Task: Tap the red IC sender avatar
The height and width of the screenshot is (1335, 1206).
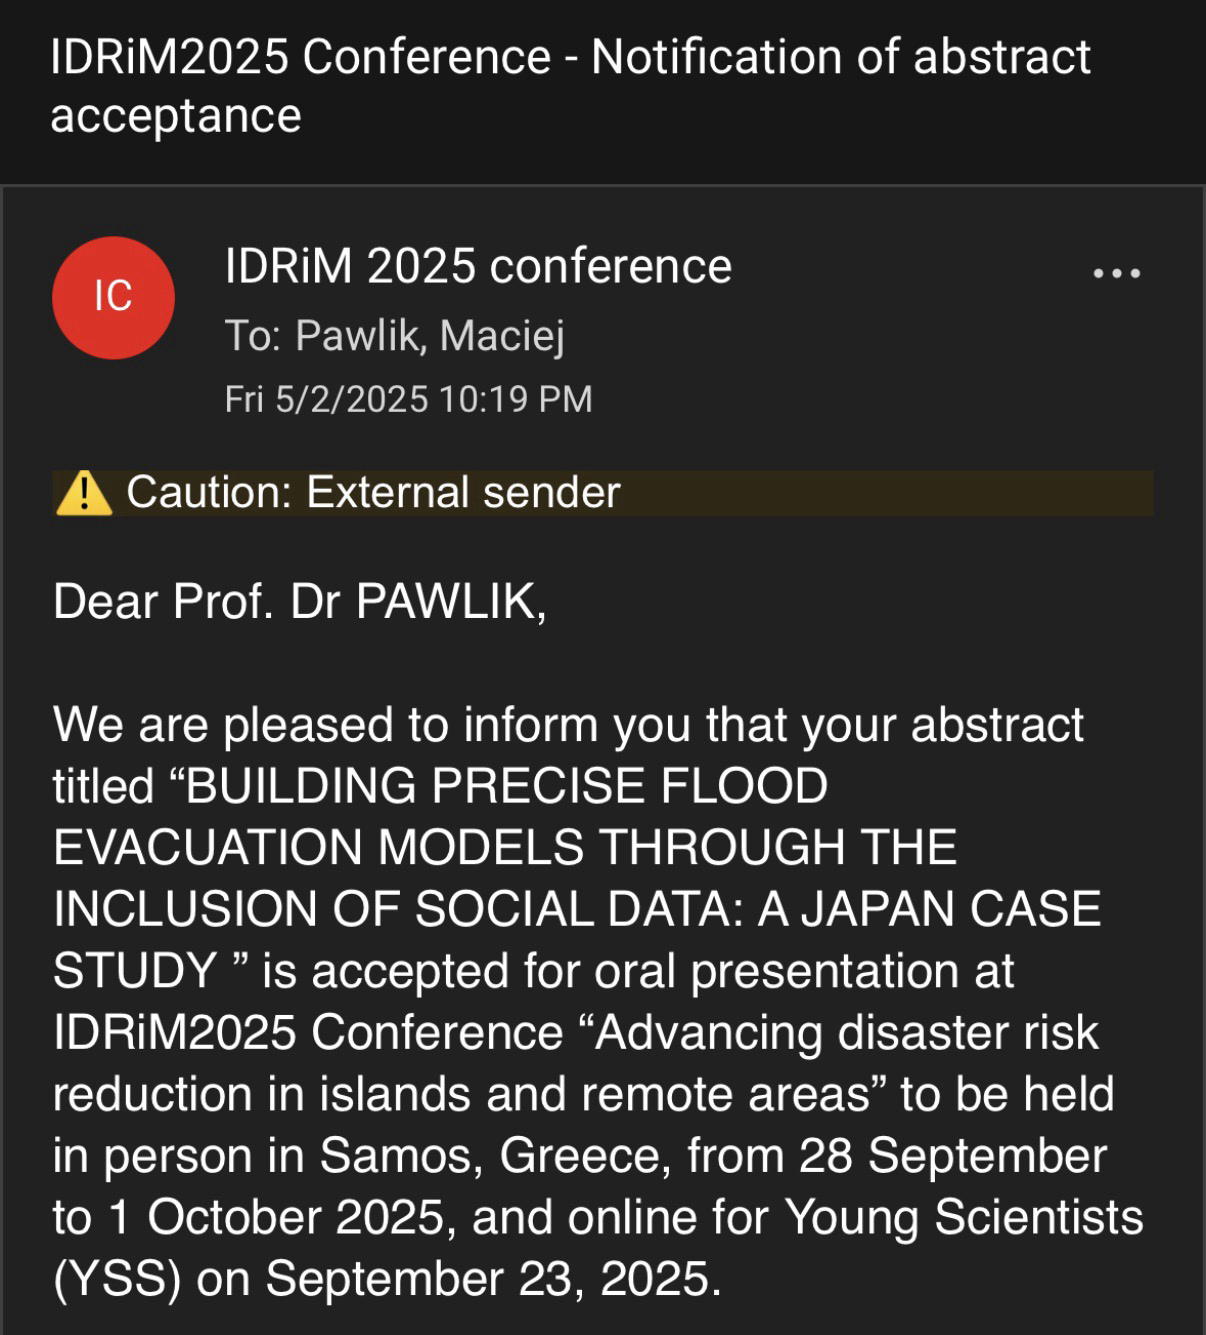Action: click(113, 297)
